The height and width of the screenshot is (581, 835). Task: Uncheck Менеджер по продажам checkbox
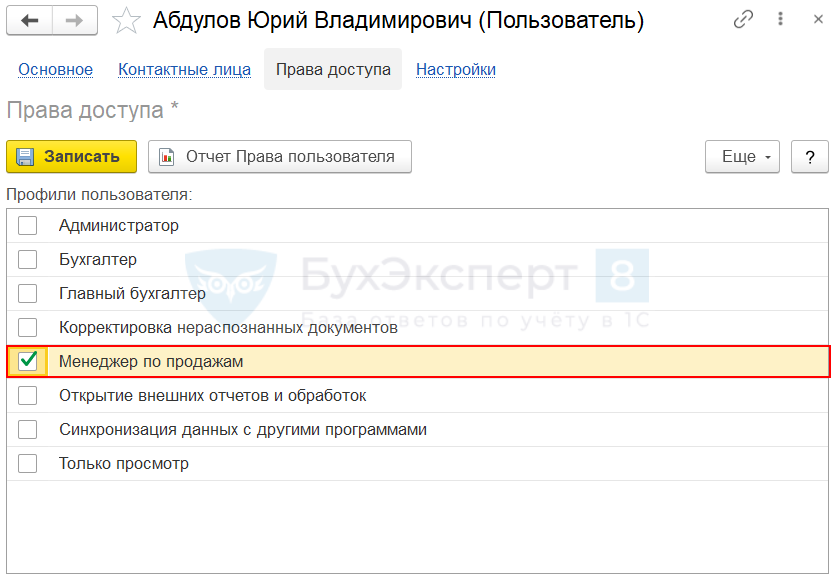point(28,361)
